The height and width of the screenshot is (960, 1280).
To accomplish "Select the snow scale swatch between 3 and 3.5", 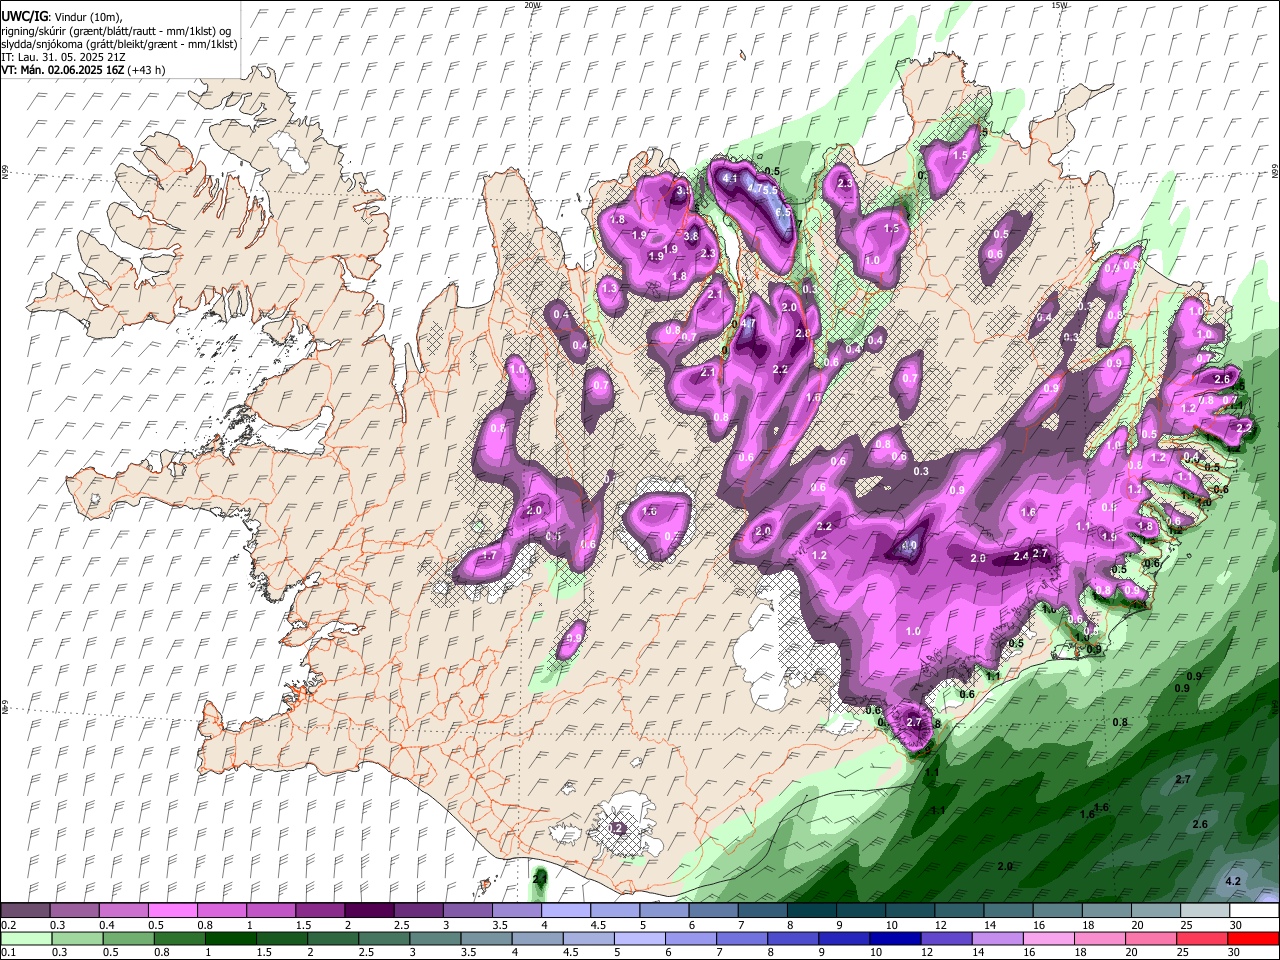I will tap(467, 911).
